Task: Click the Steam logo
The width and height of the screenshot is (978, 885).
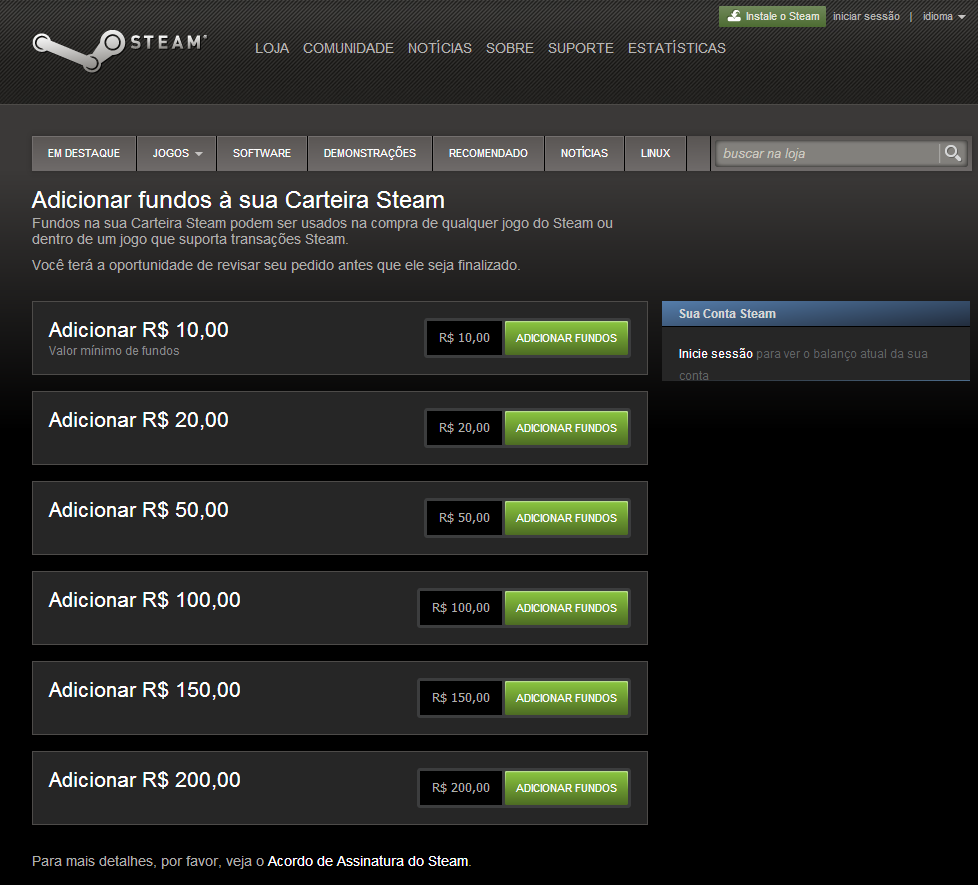Action: pyautogui.click(x=119, y=50)
